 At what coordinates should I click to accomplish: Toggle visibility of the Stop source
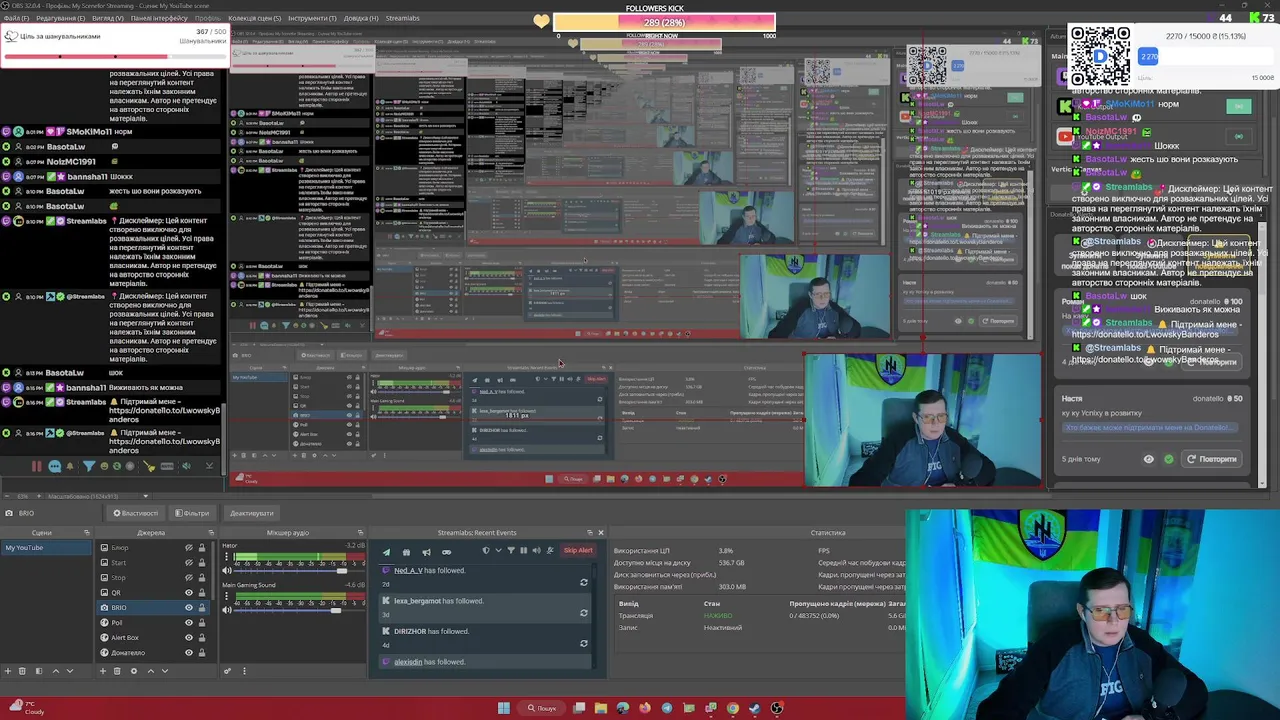tap(189, 578)
